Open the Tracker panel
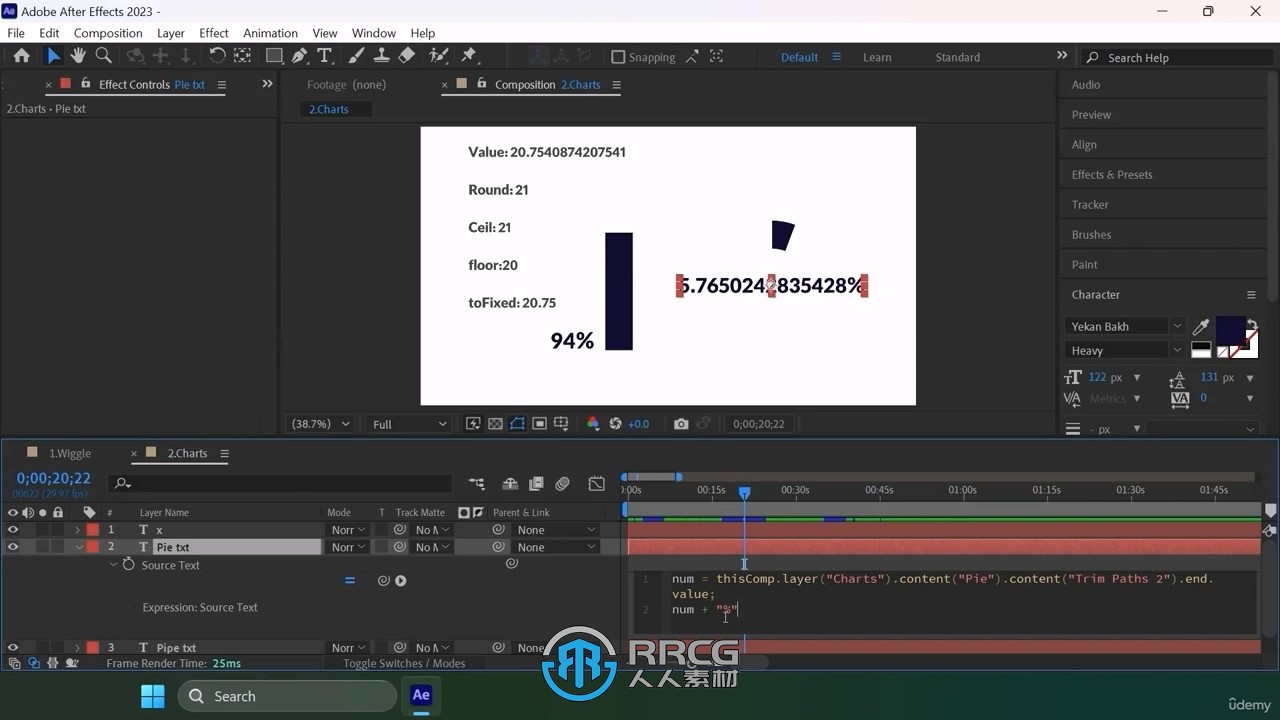Viewport: 1280px width, 720px height. click(x=1090, y=205)
